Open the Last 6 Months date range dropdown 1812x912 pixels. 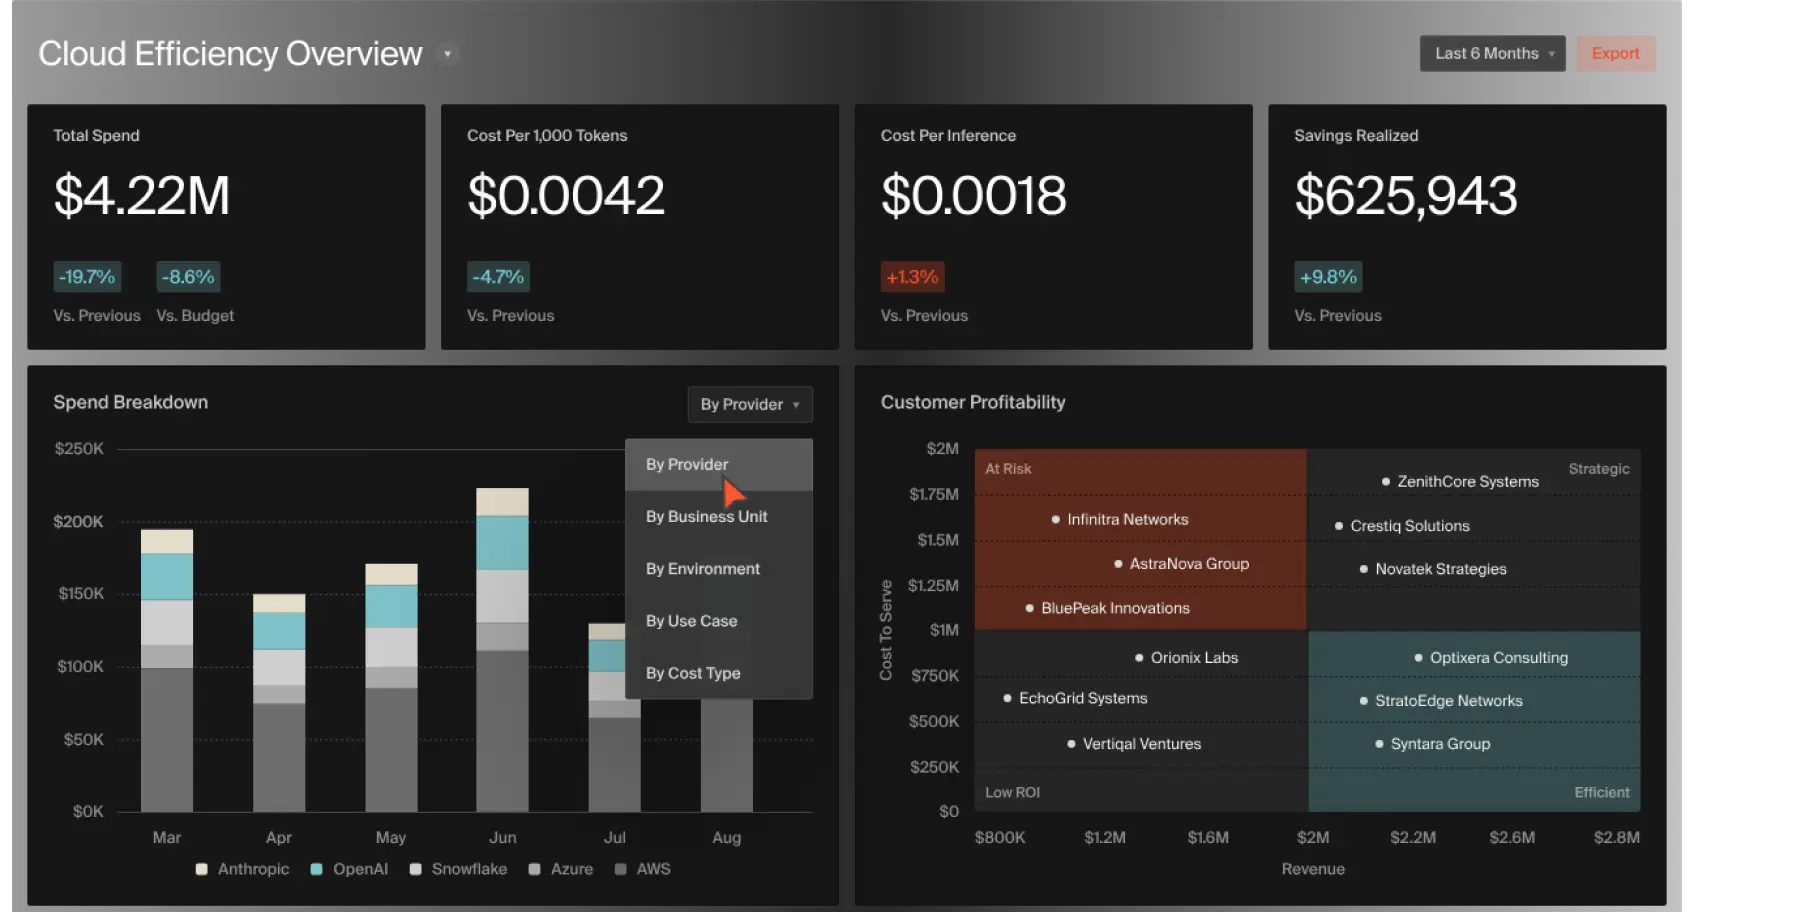(1492, 54)
